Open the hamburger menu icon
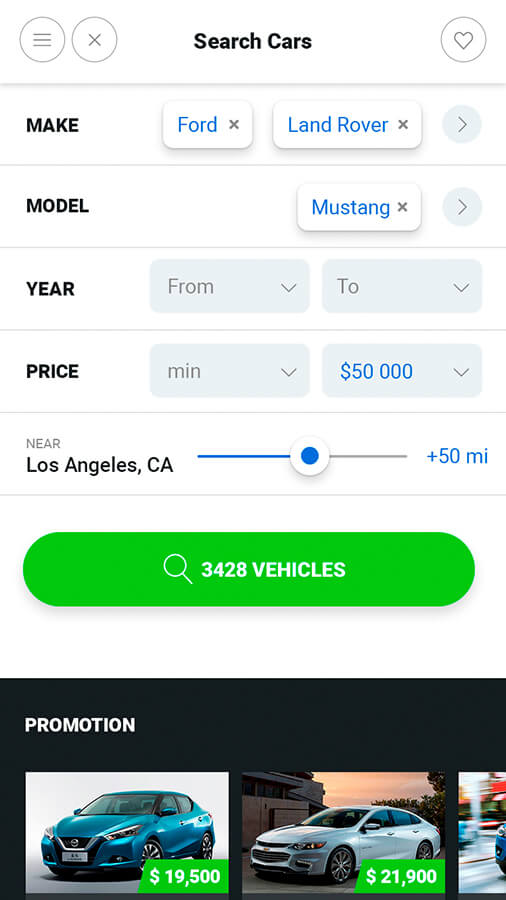 click(42, 40)
